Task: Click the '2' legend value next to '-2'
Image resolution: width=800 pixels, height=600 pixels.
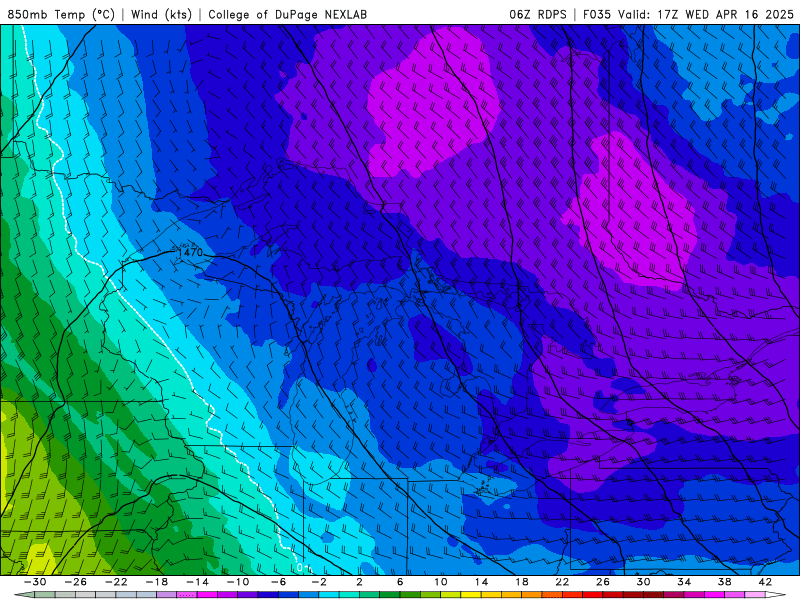Action: tap(359, 582)
